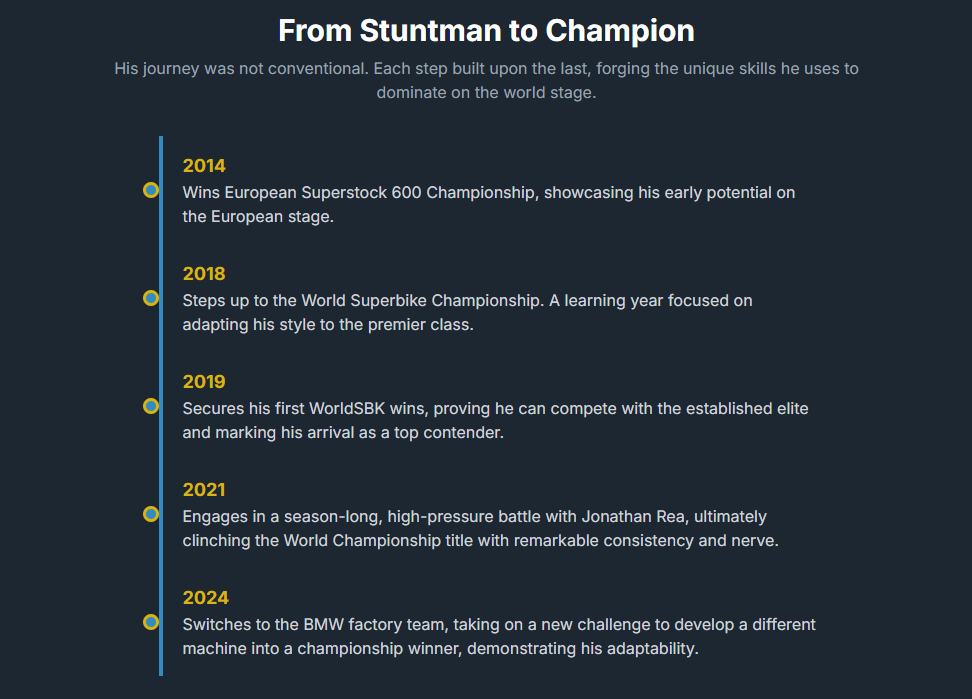Image resolution: width=972 pixels, height=699 pixels.
Task: Click the yellow 2014 year label
Action: pos(204,166)
